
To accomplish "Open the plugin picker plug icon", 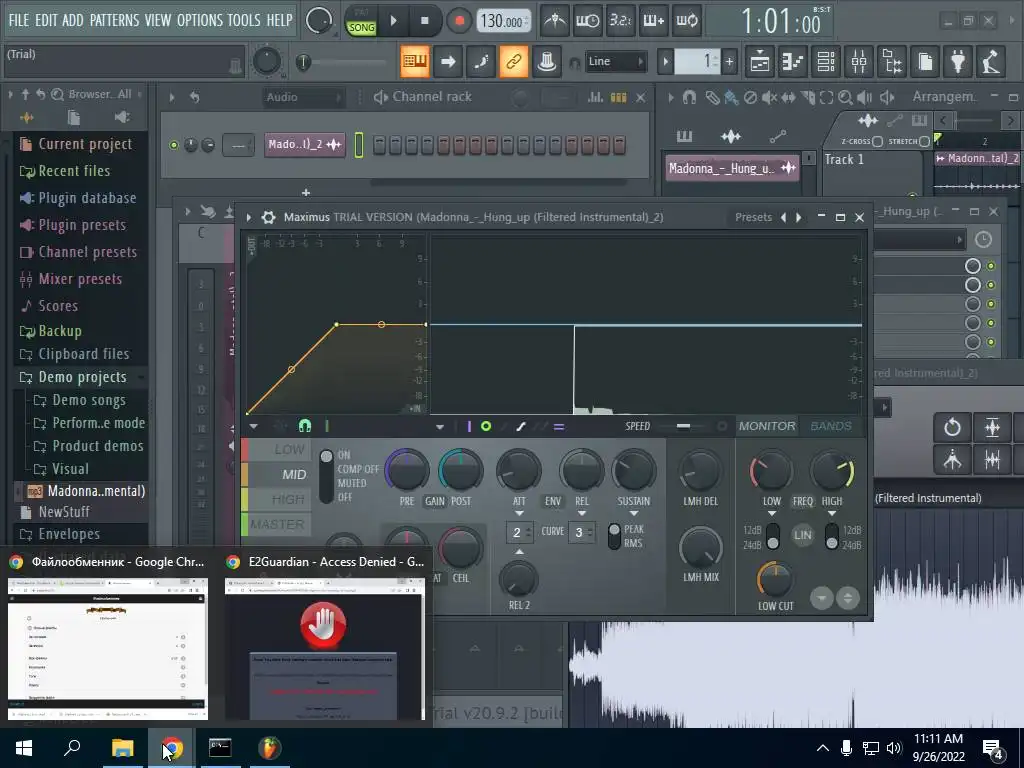I will (x=958, y=61).
